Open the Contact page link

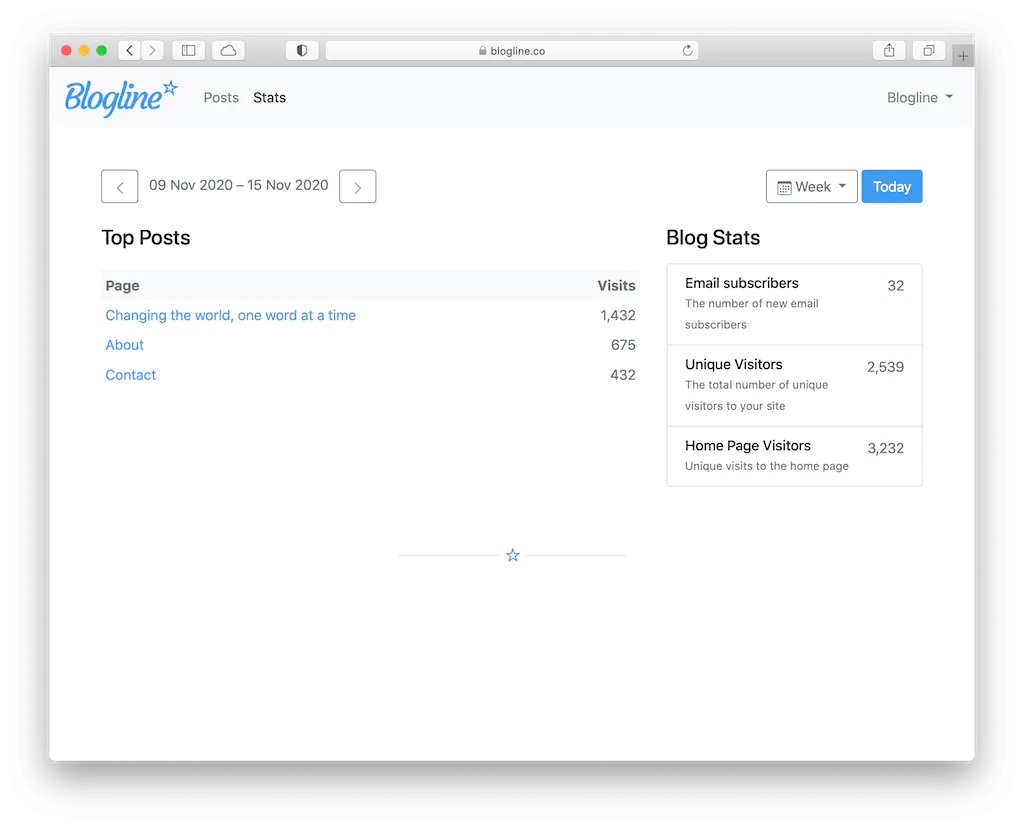pyautogui.click(x=131, y=375)
